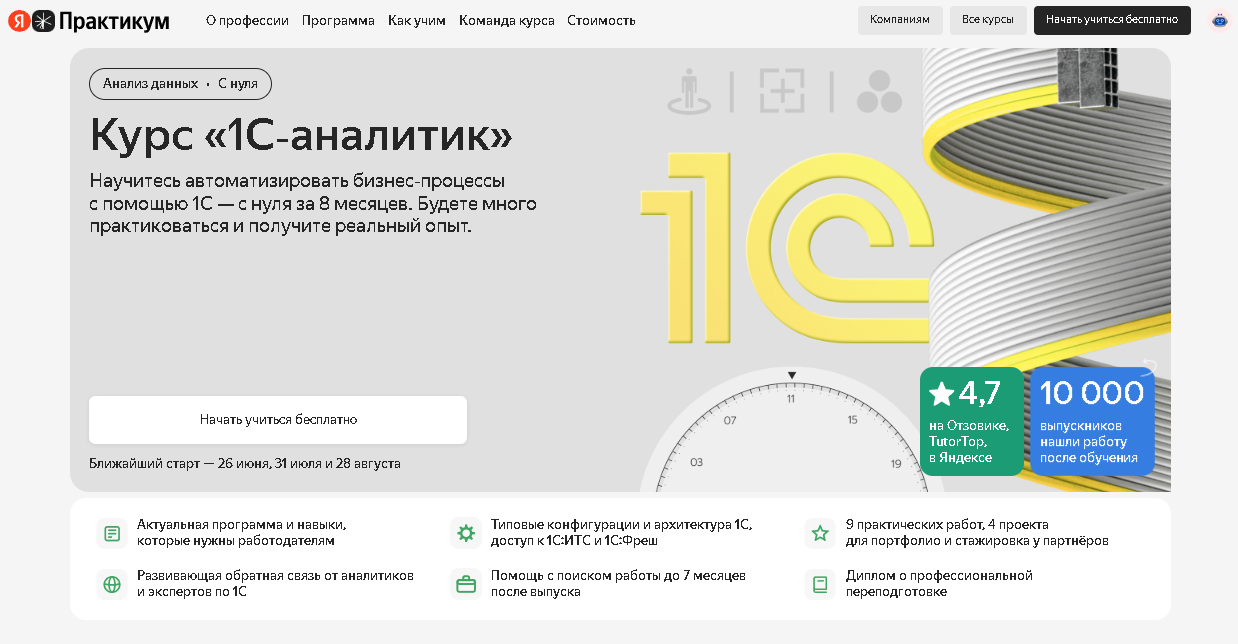Open Команда курса in navigation
This screenshot has height=644, width=1238.
[x=507, y=20]
